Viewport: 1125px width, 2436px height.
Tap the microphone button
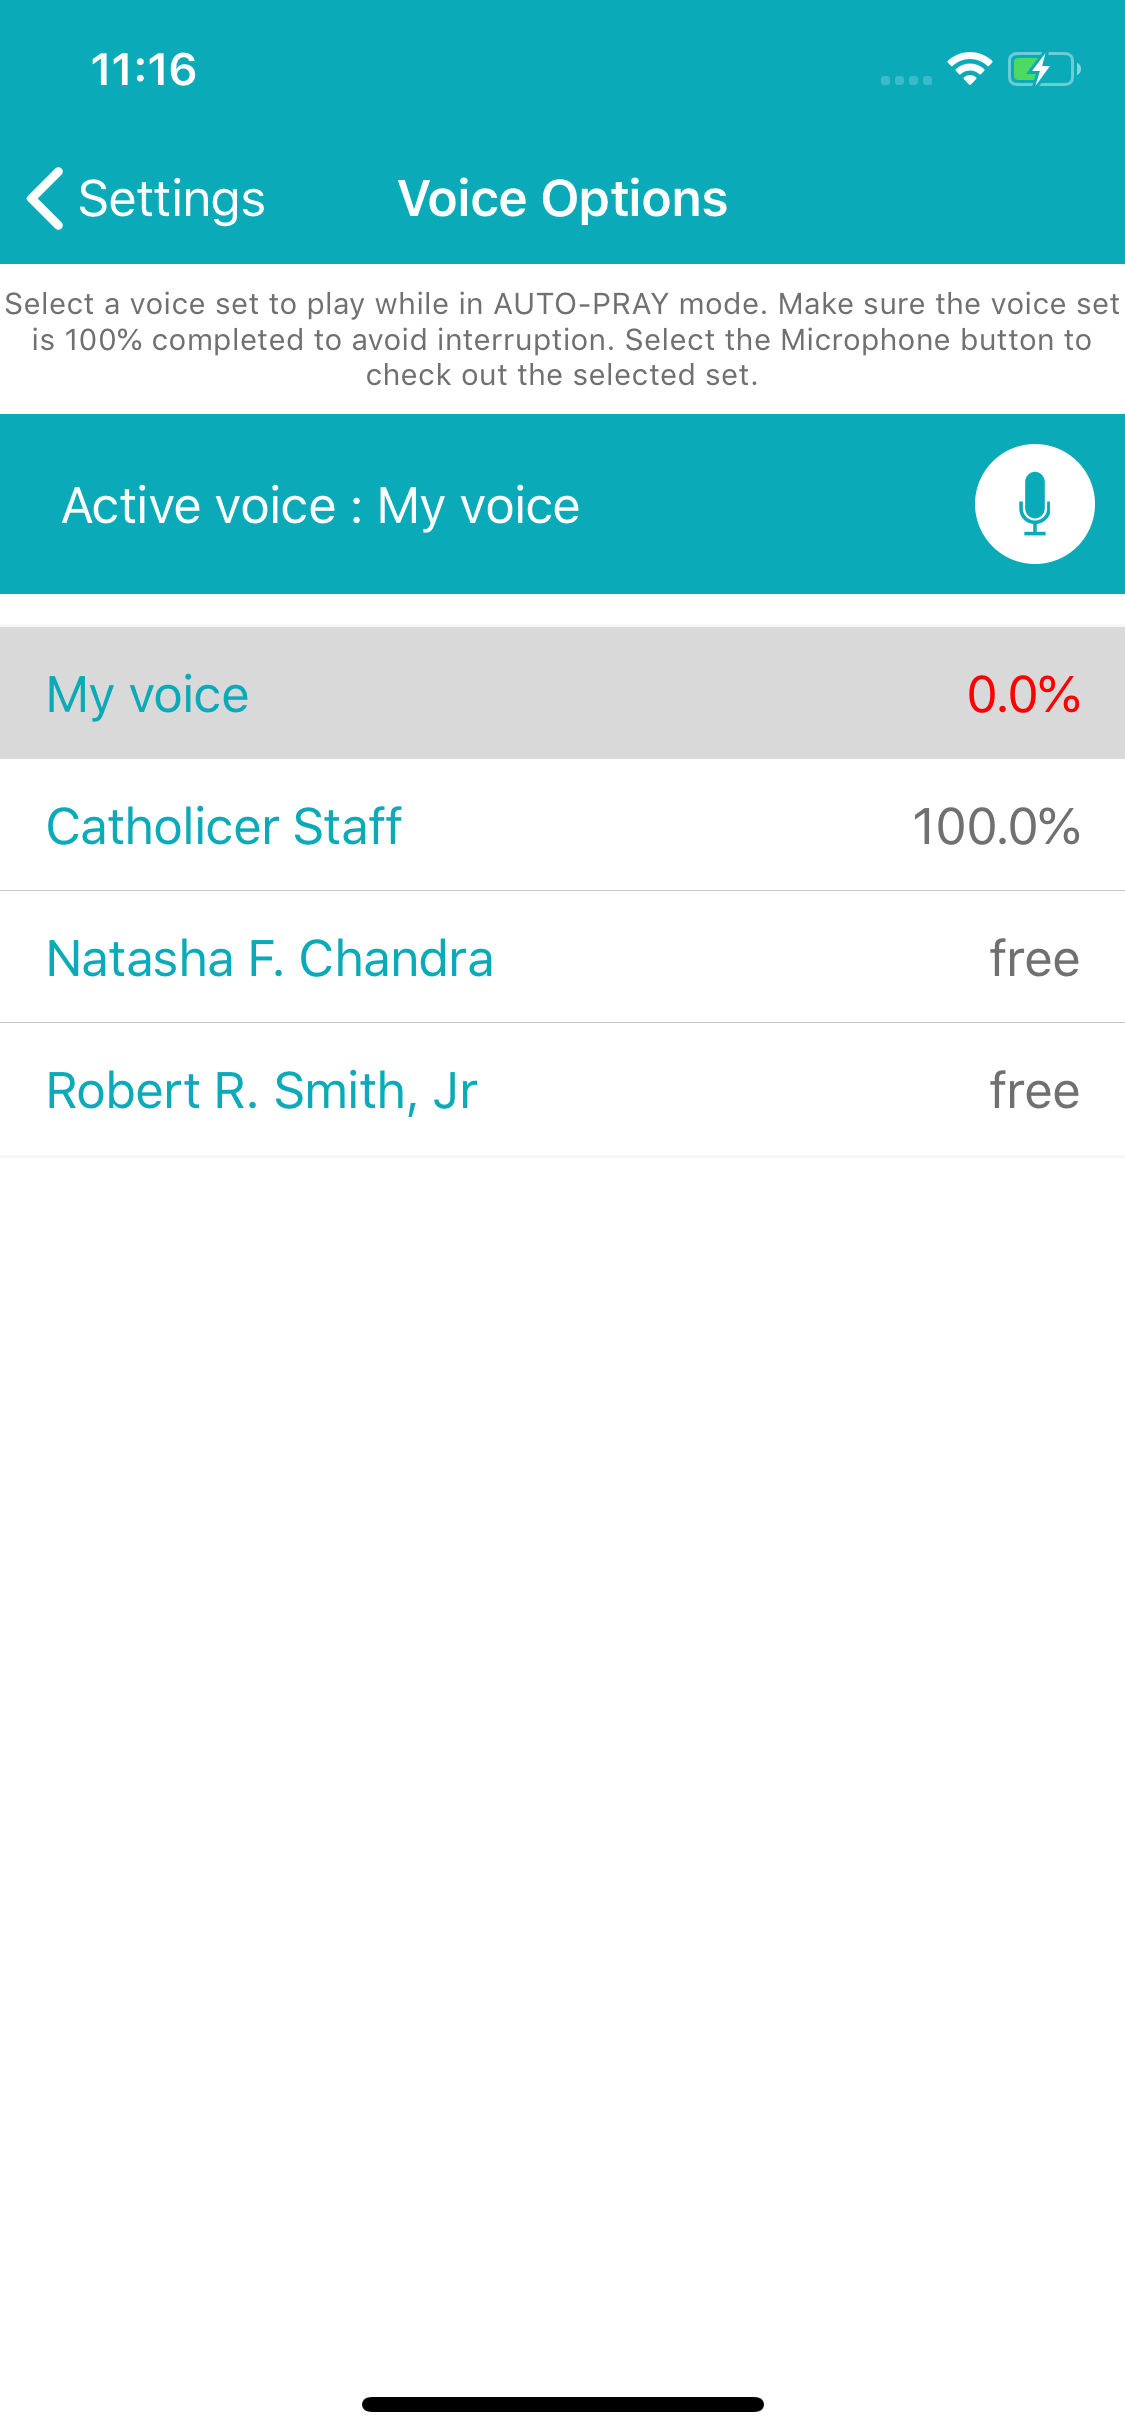pyautogui.click(x=1034, y=504)
